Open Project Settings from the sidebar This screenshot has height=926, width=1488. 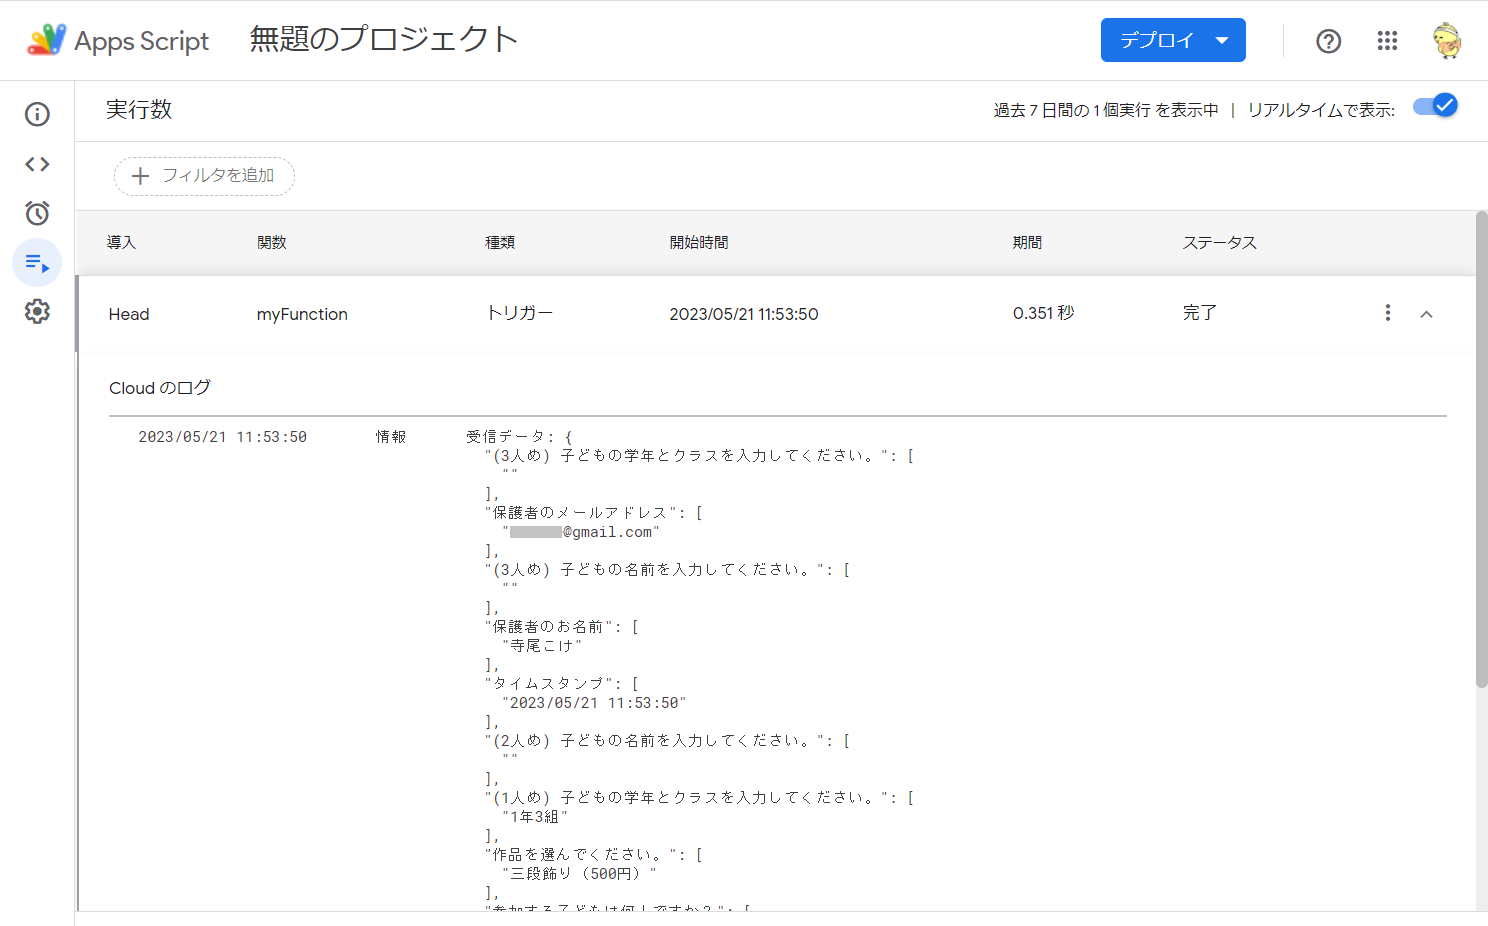(x=37, y=311)
